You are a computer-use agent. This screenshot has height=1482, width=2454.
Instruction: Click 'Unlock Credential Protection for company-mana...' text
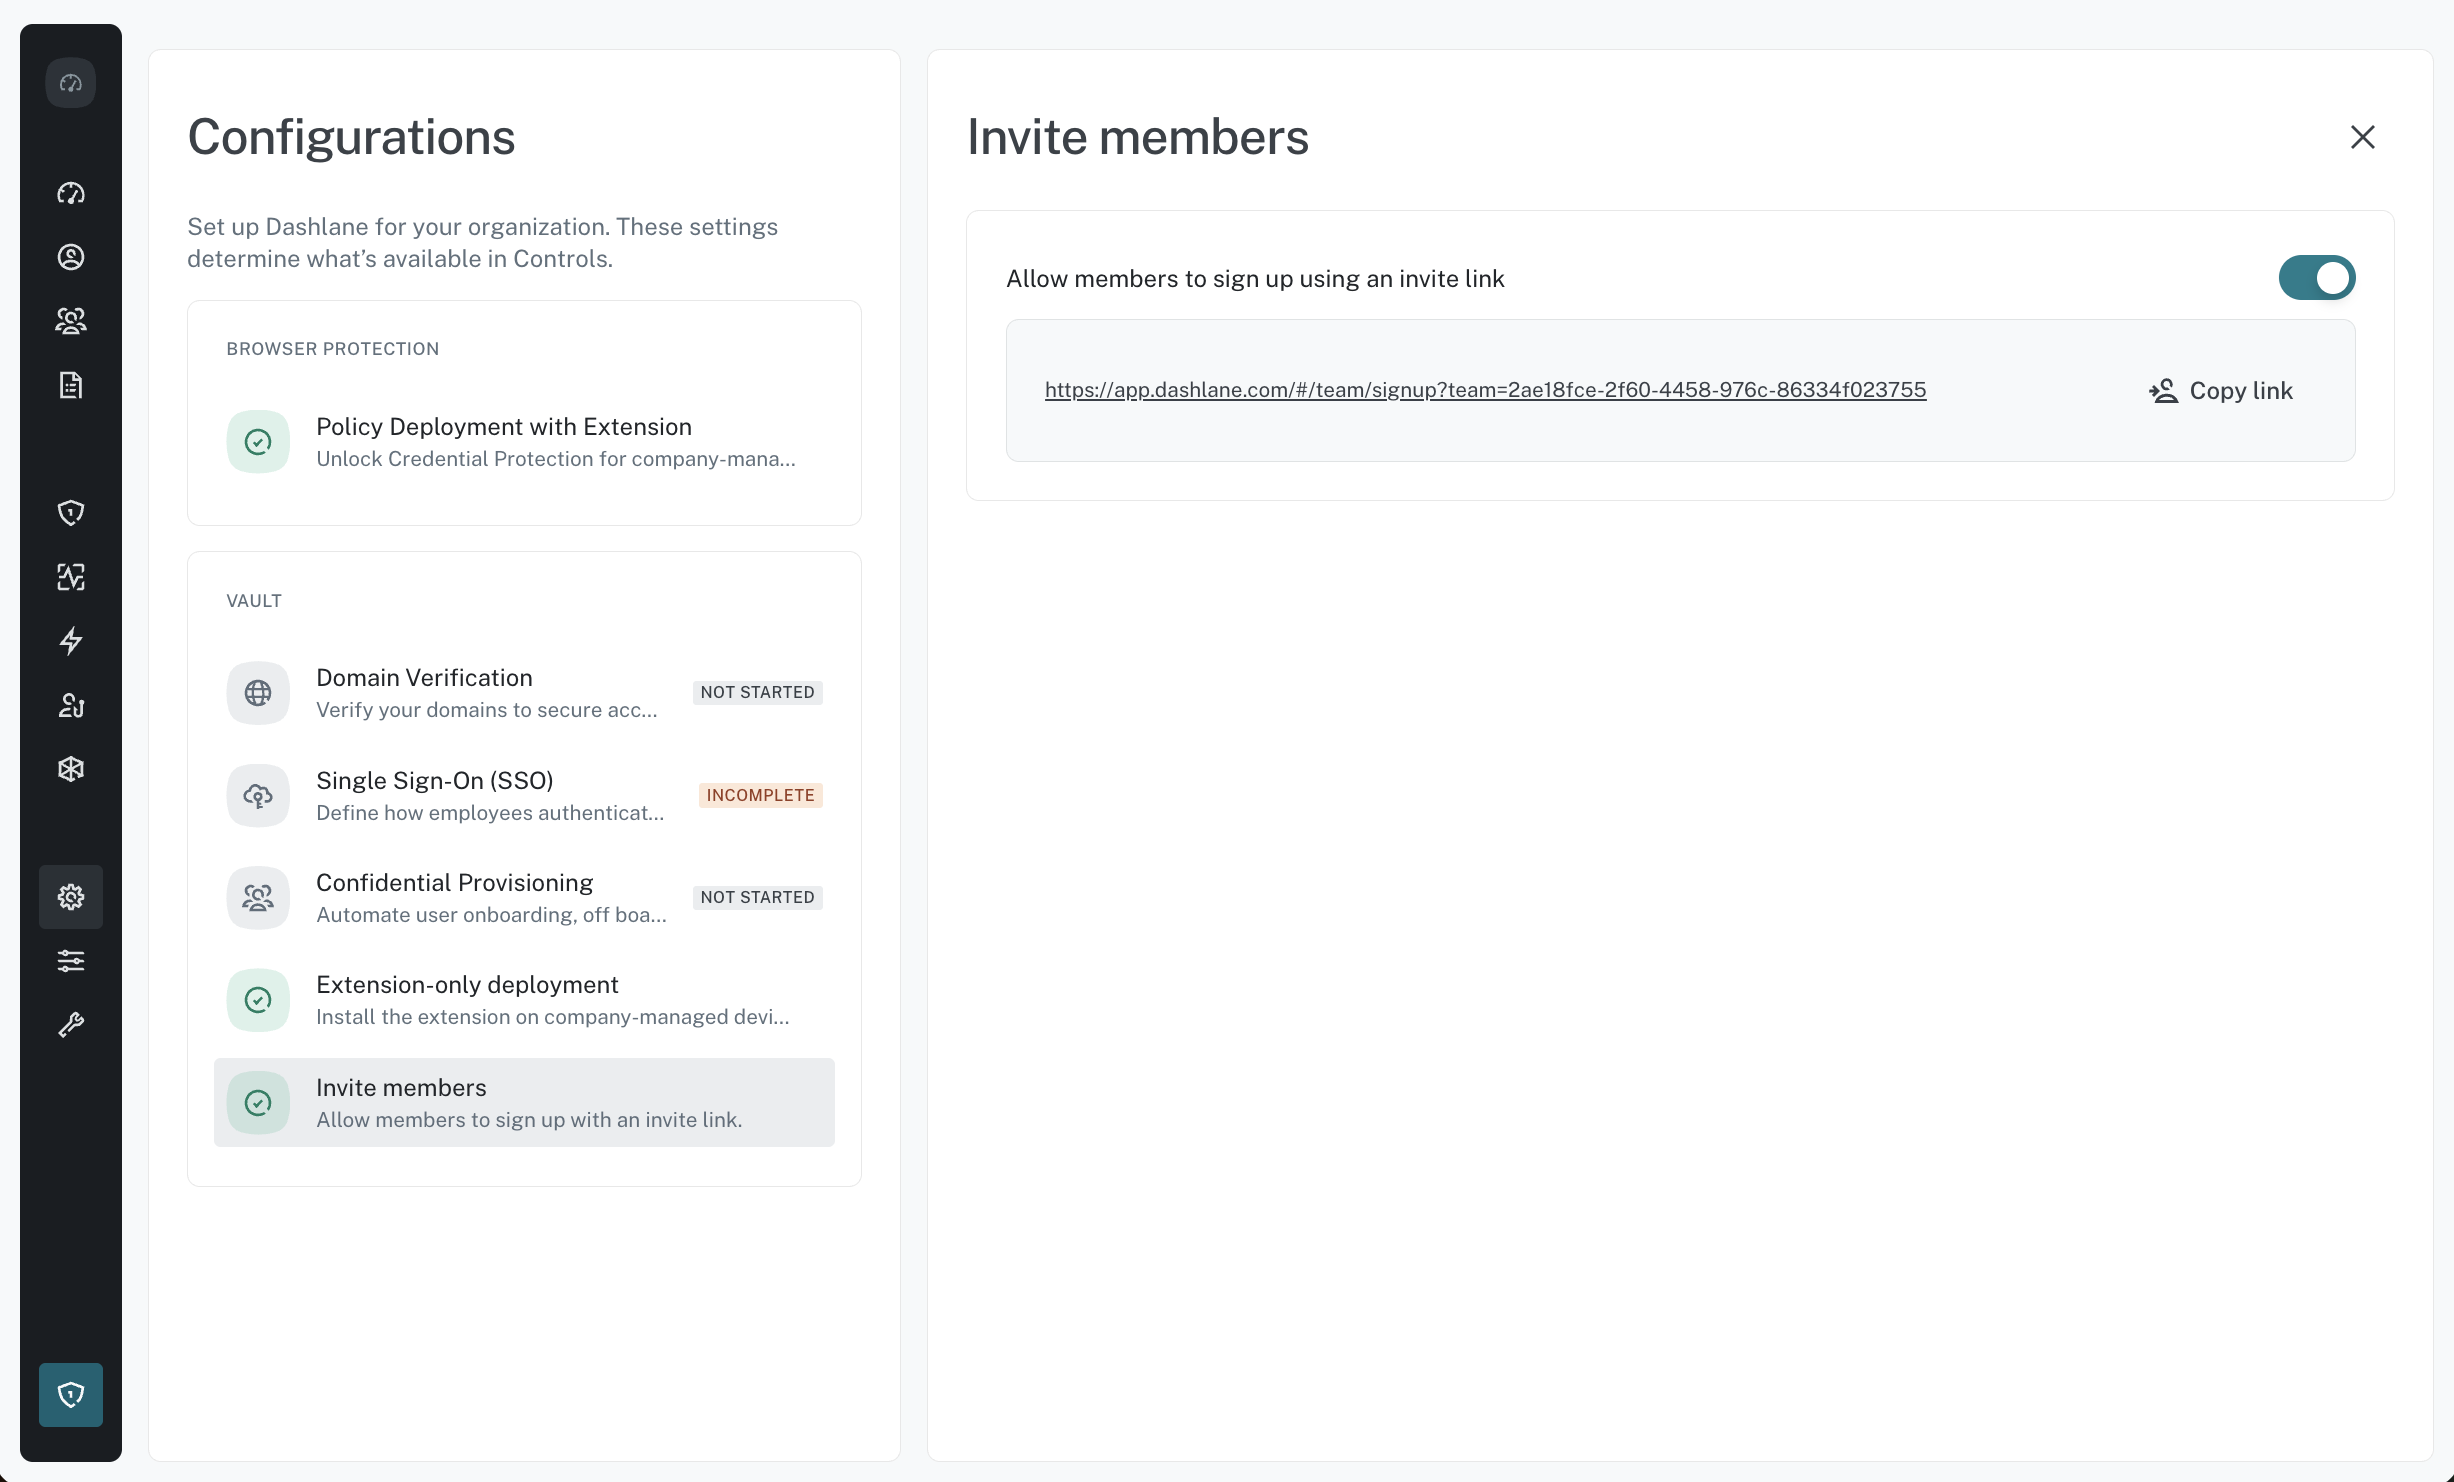[556, 459]
